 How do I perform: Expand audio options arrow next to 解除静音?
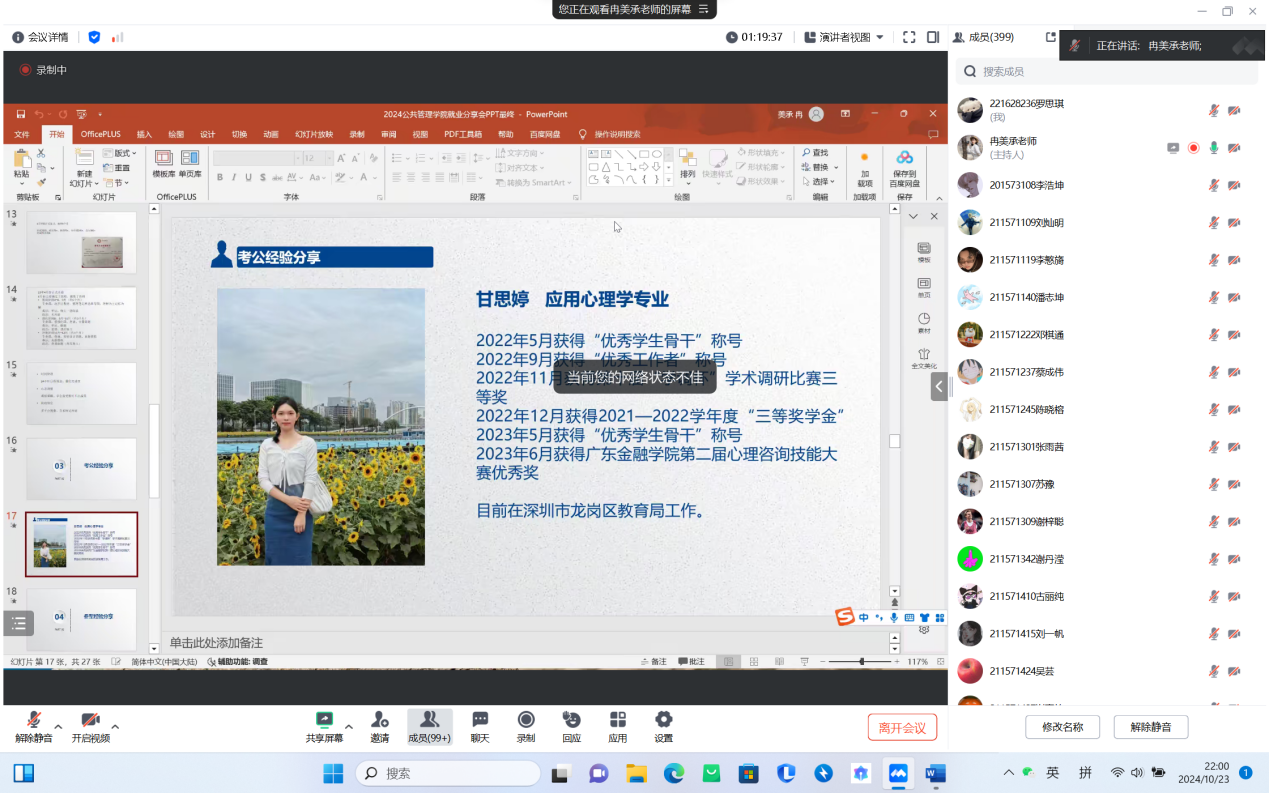(58, 727)
